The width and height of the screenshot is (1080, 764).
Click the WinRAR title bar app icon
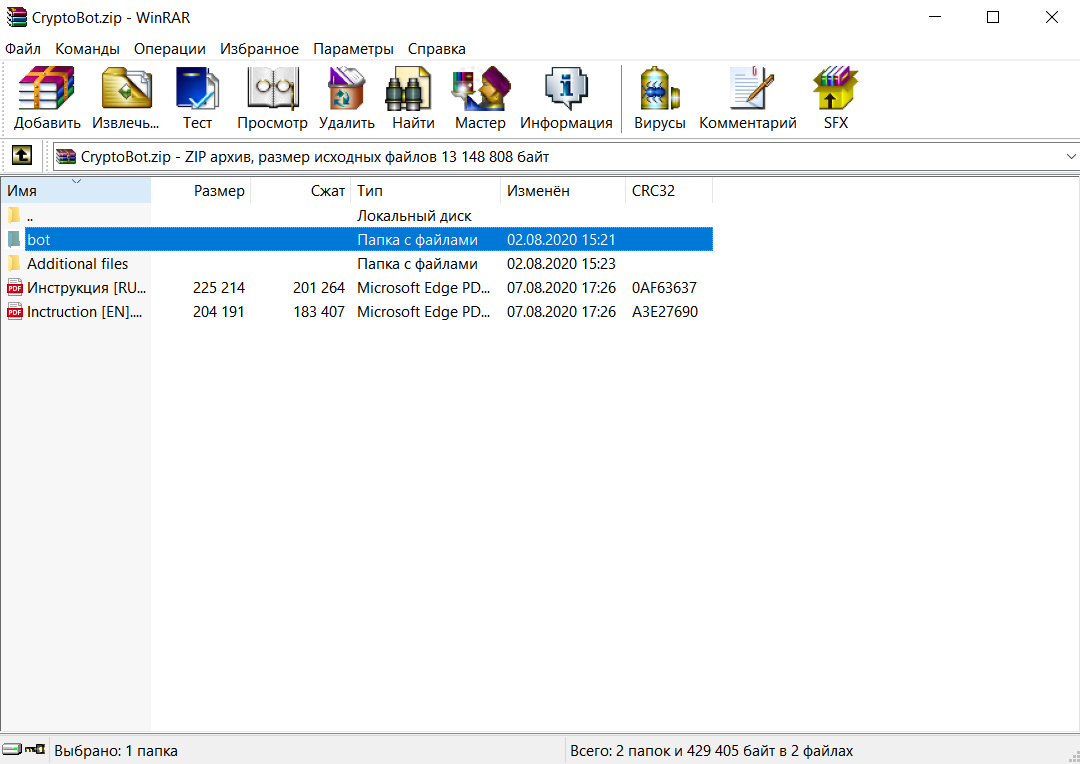coord(17,17)
